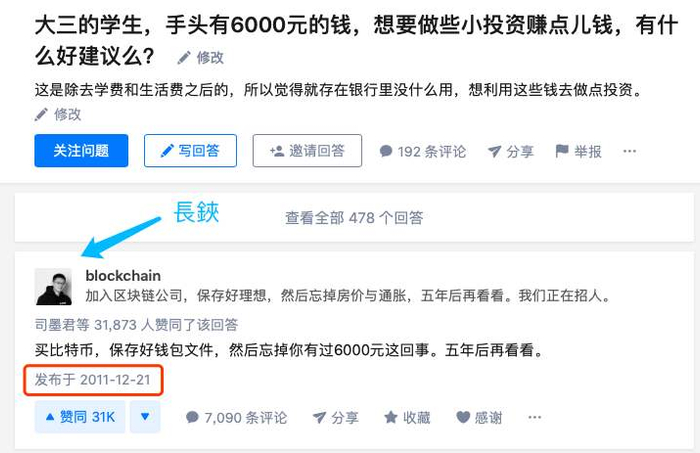Show the 31,873 users who upvoted
Screen dimensions: 700x453
(136, 324)
